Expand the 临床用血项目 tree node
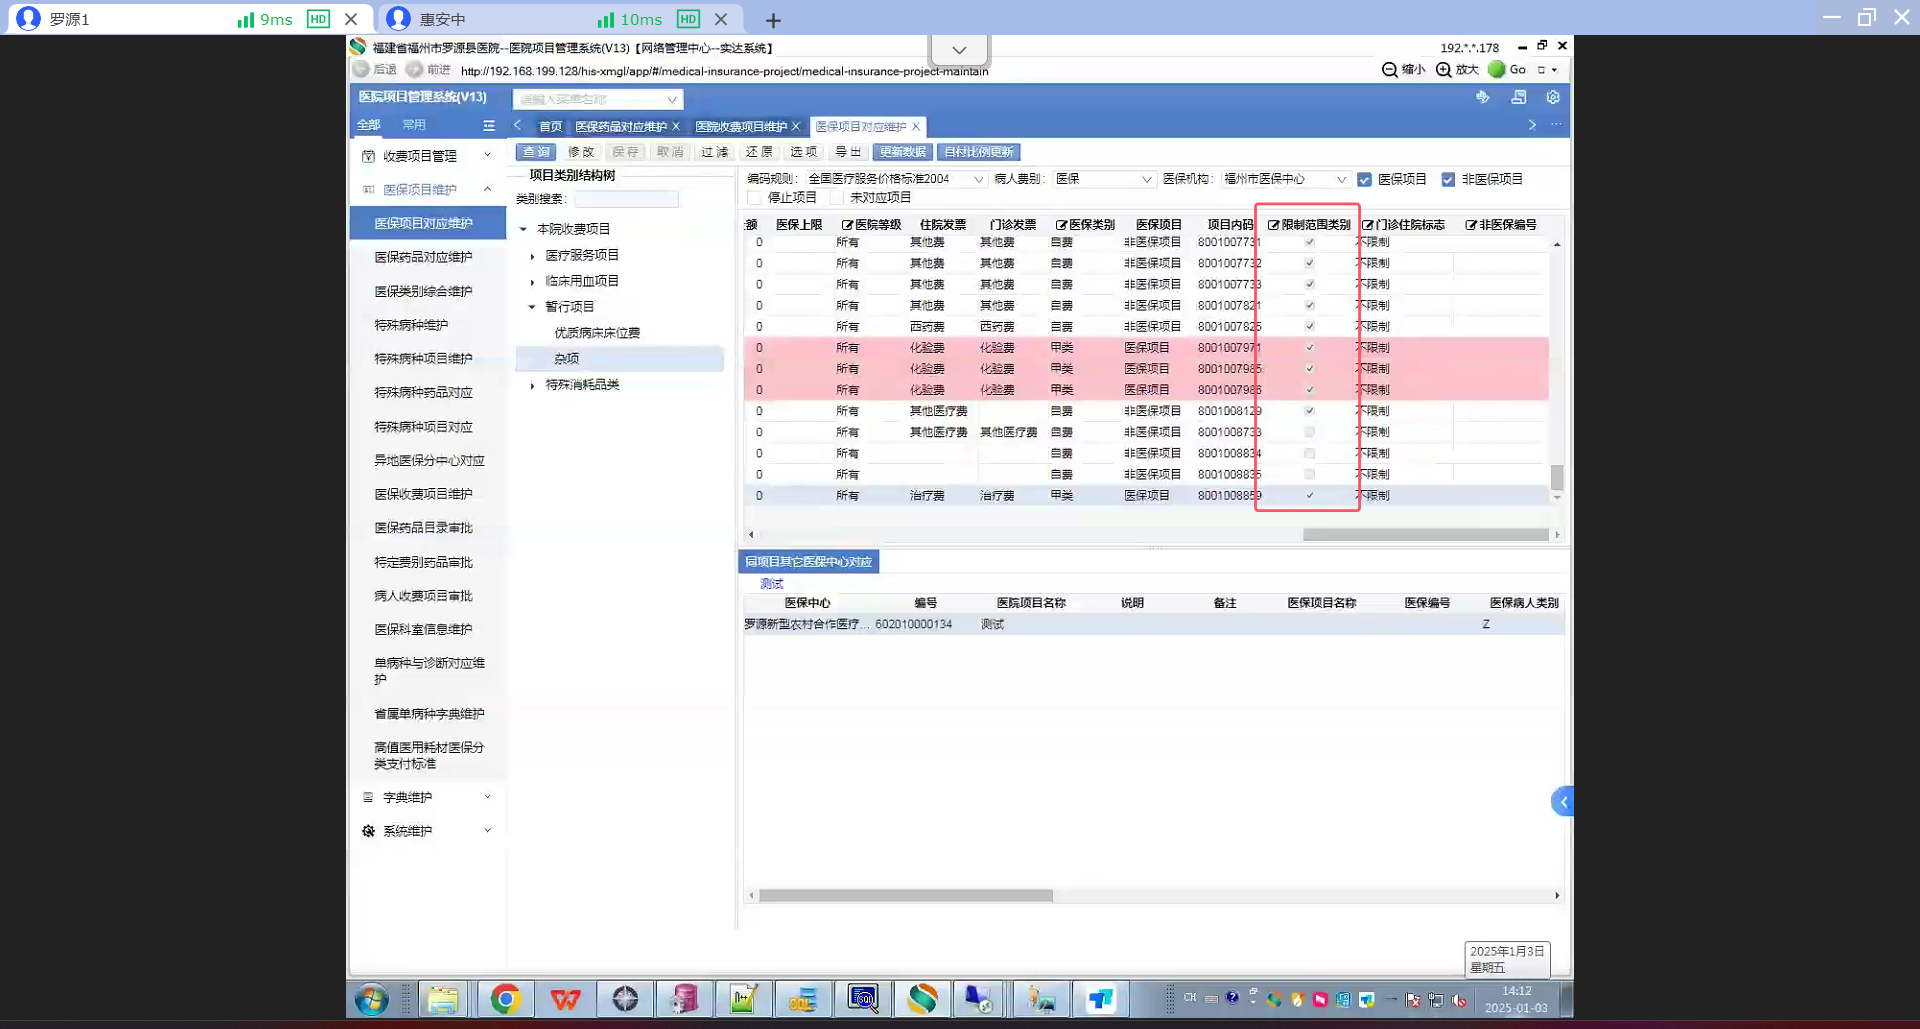The width and height of the screenshot is (1920, 1029). [x=532, y=282]
